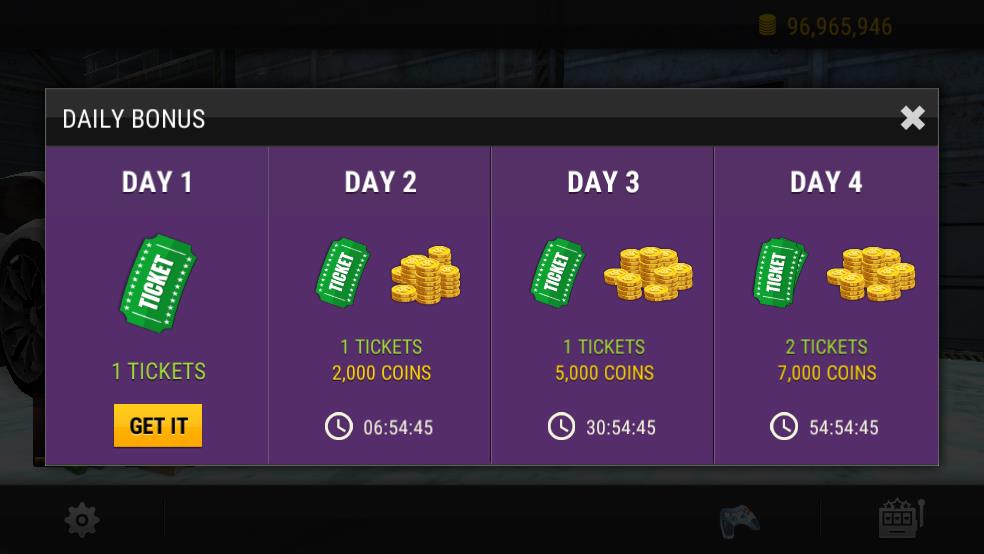Image resolution: width=984 pixels, height=554 pixels.
Task: Open the slot machine icon in bottom bar
Action: pos(900,519)
